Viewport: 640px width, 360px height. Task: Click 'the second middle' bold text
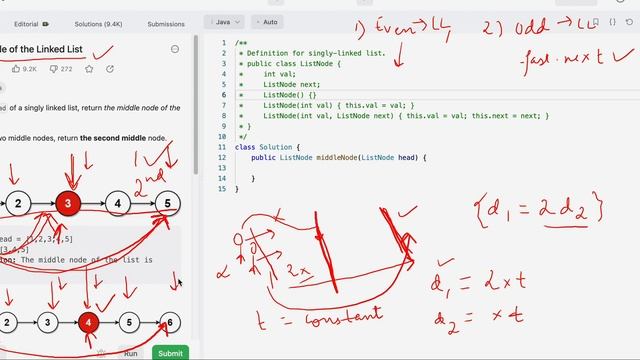tap(113, 138)
